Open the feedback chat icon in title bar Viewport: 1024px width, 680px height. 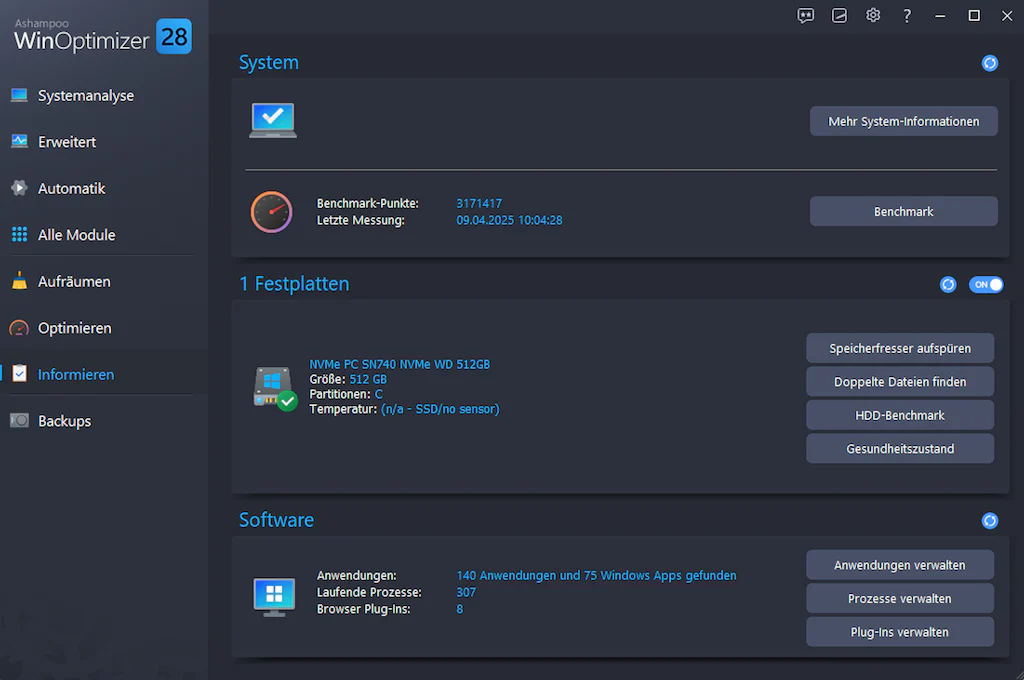pyautogui.click(x=806, y=16)
